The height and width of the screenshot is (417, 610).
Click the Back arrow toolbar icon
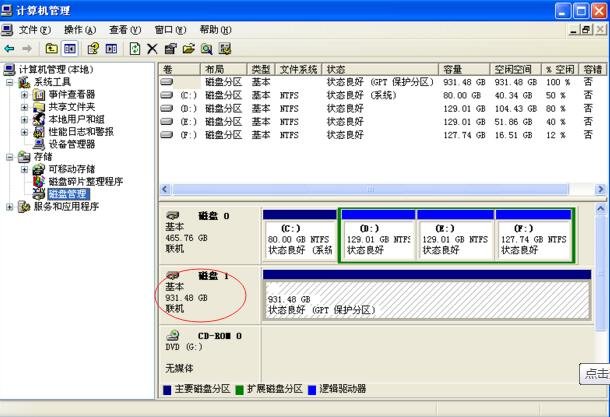9,49
